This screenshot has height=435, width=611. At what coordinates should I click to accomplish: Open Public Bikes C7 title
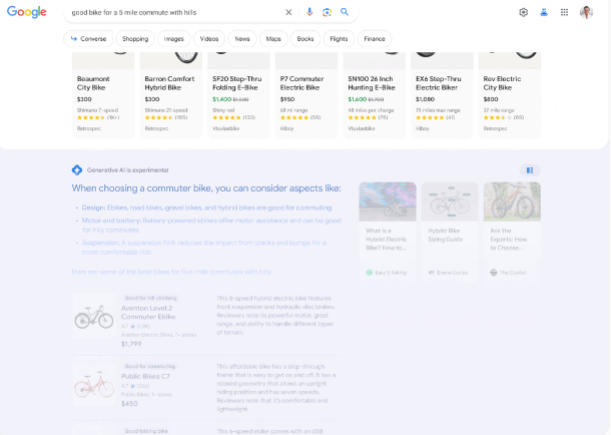145,376
